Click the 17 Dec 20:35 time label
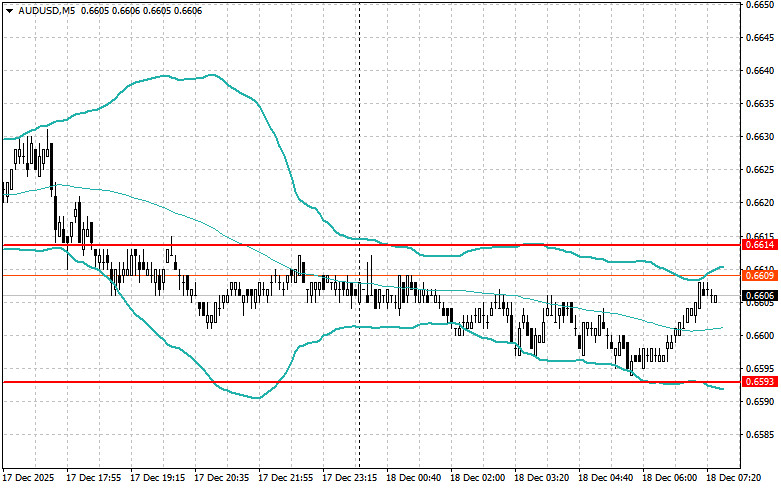This screenshot has width=781, height=489. 222,478
